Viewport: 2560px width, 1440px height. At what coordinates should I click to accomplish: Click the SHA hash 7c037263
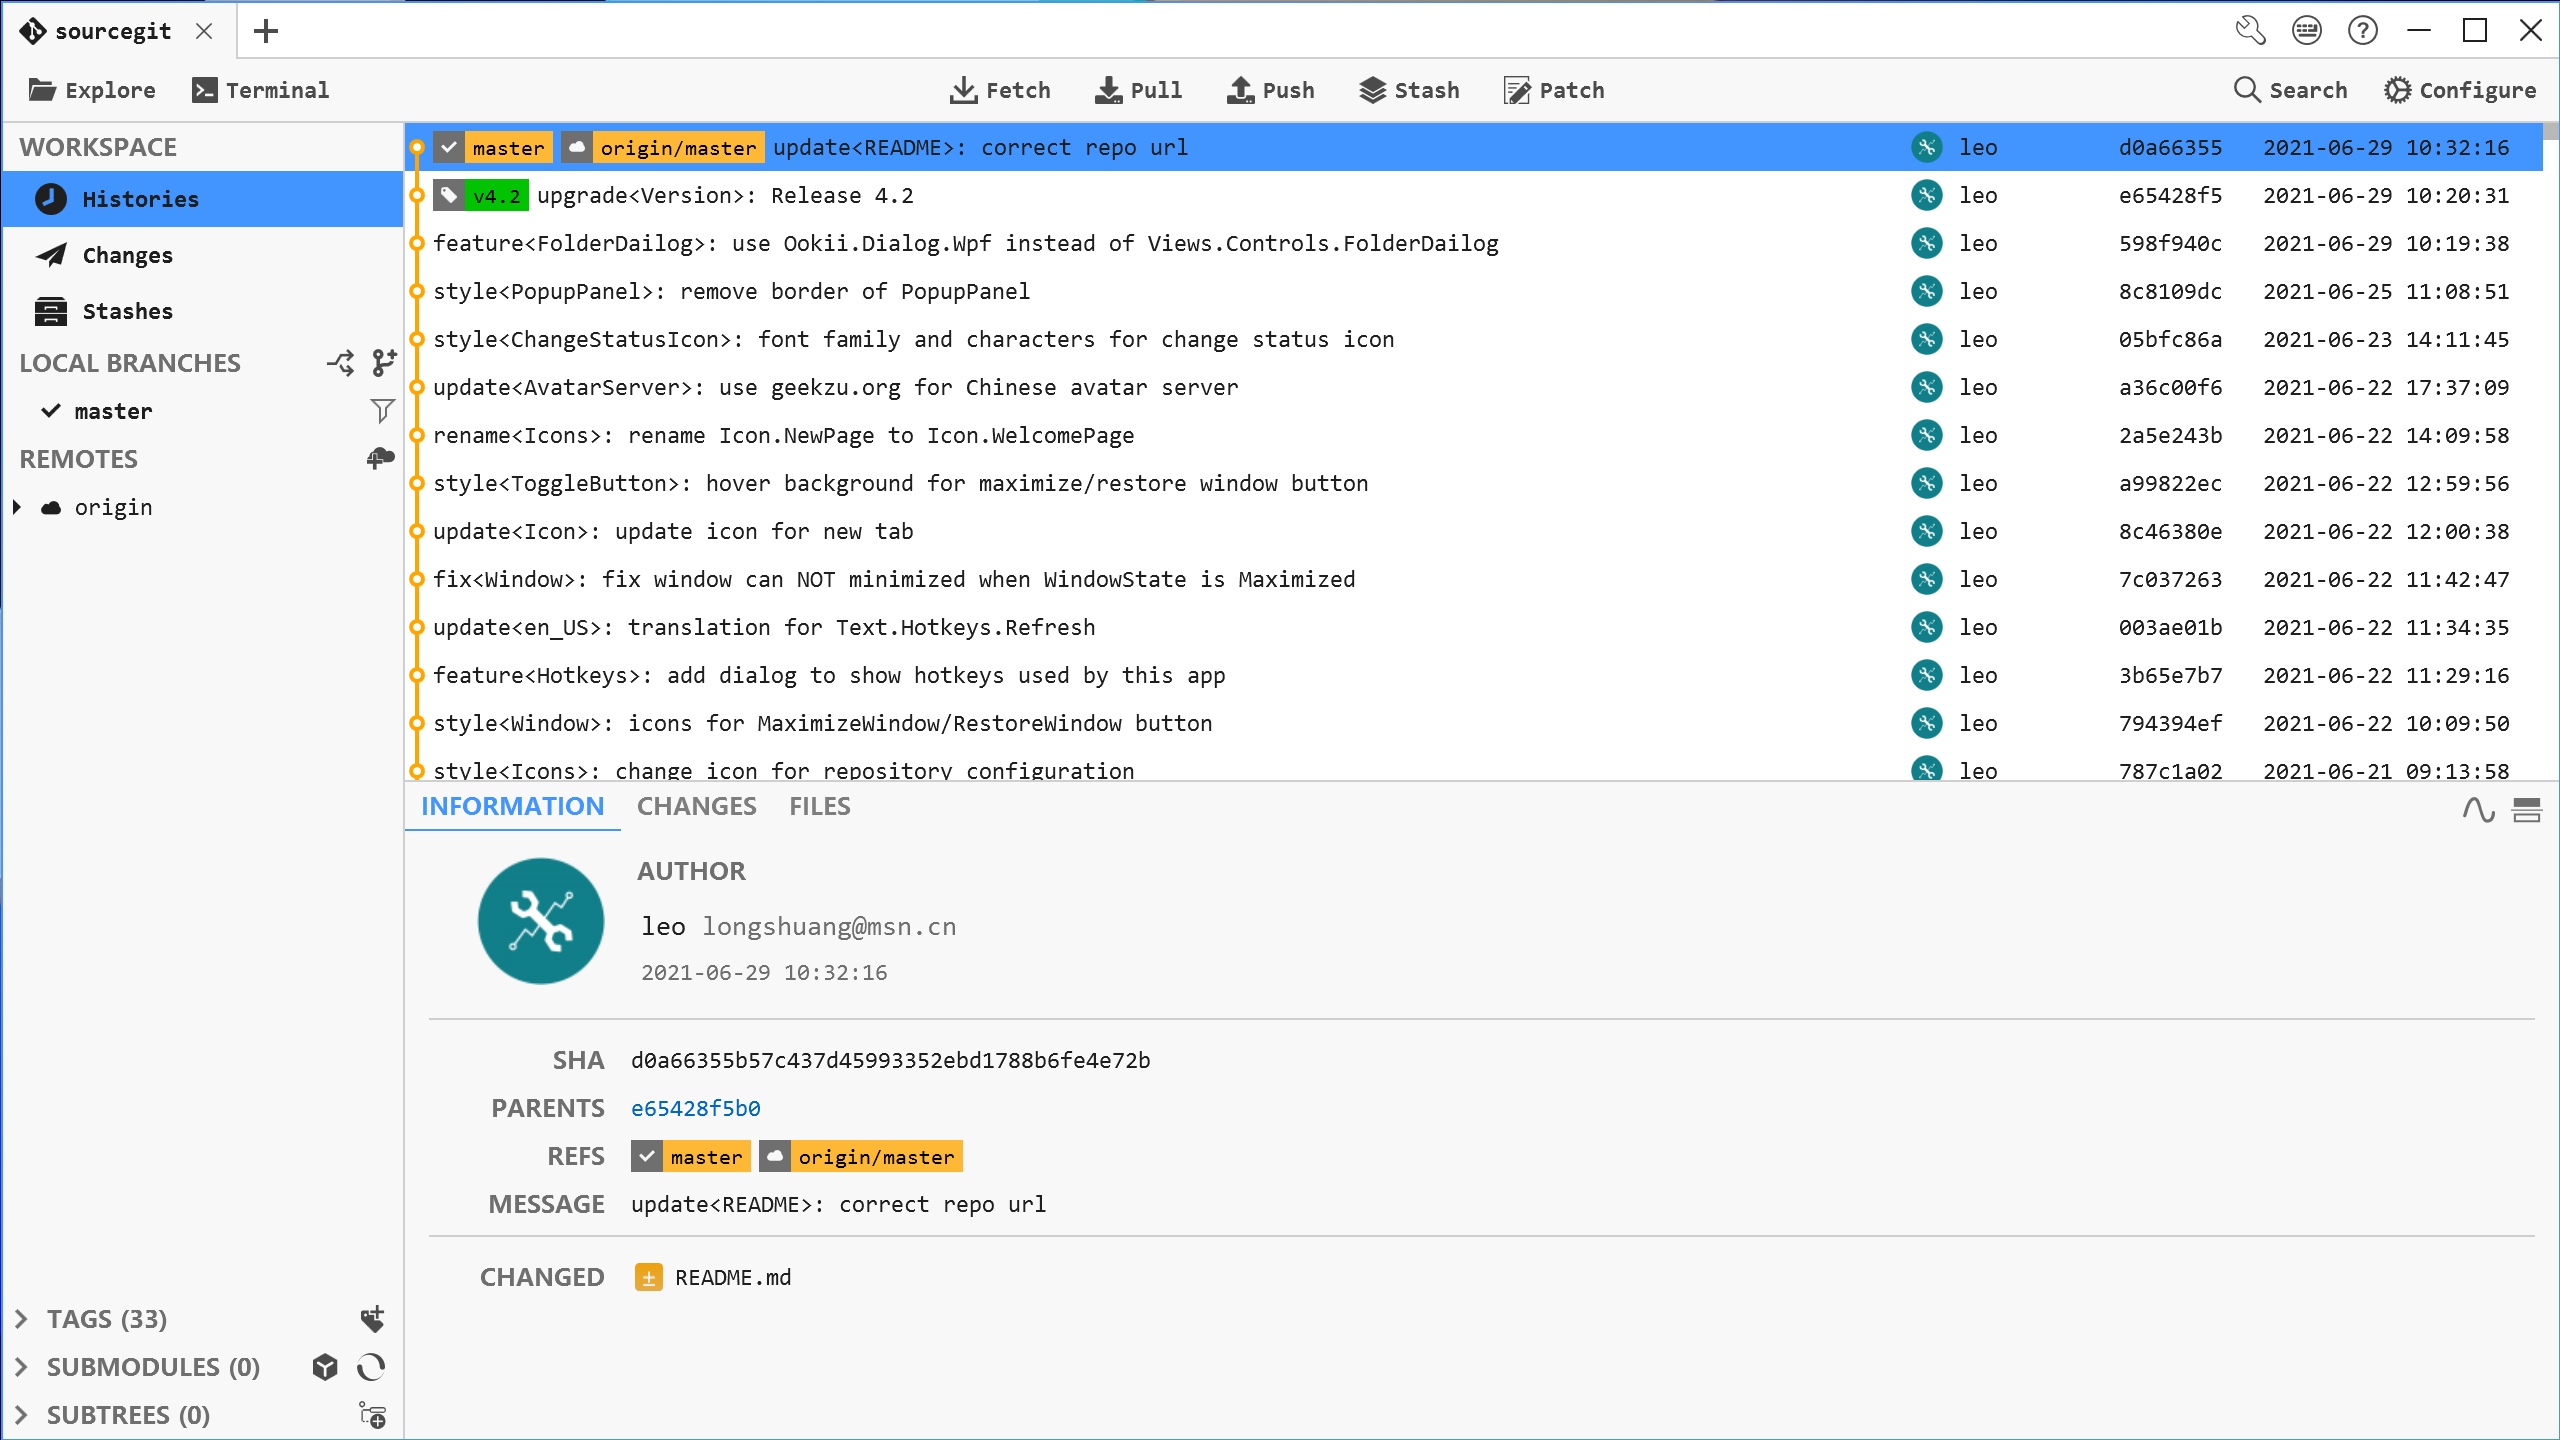click(x=2170, y=579)
